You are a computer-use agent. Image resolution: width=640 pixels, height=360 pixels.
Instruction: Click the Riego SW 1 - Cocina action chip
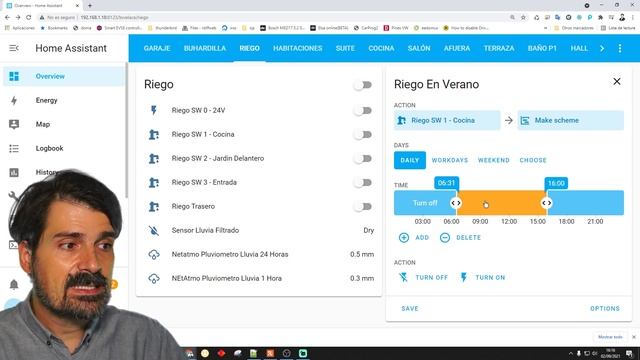pos(447,120)
